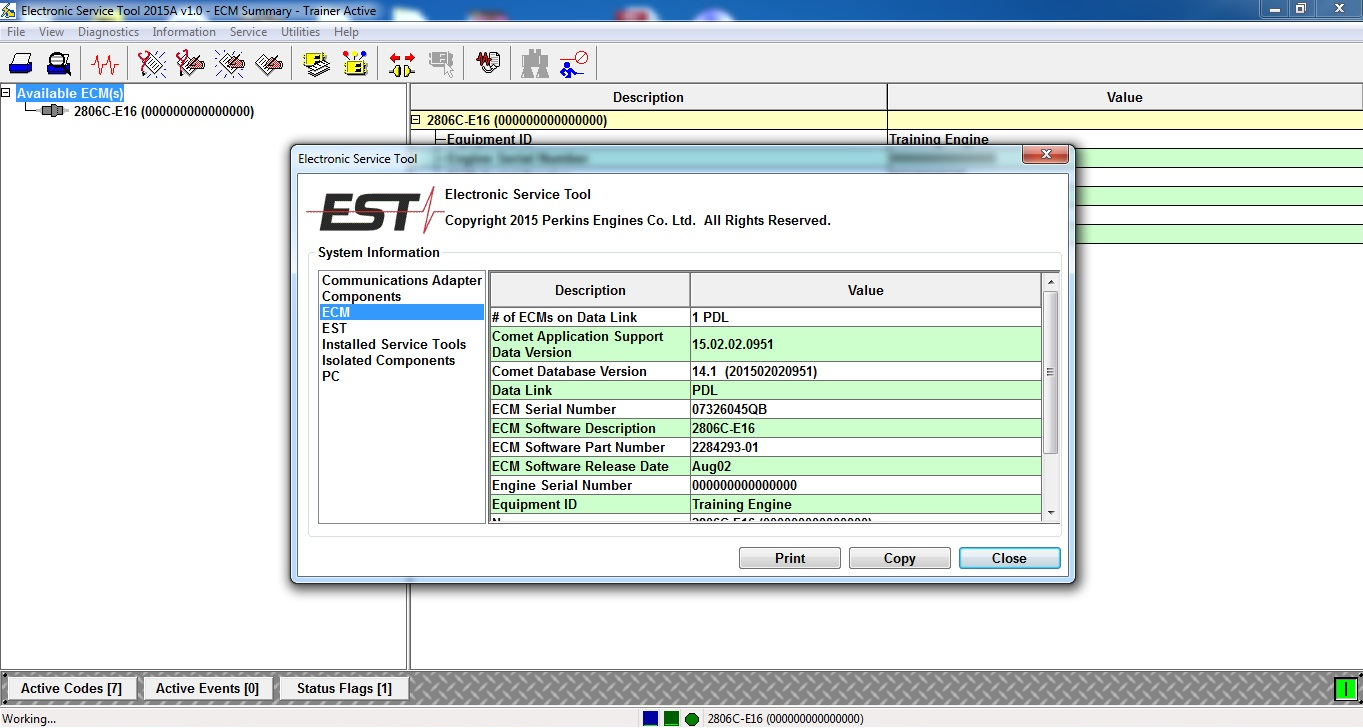Click the dialog Value column header
1363x728 pixels.
click(x=866, y=290)
